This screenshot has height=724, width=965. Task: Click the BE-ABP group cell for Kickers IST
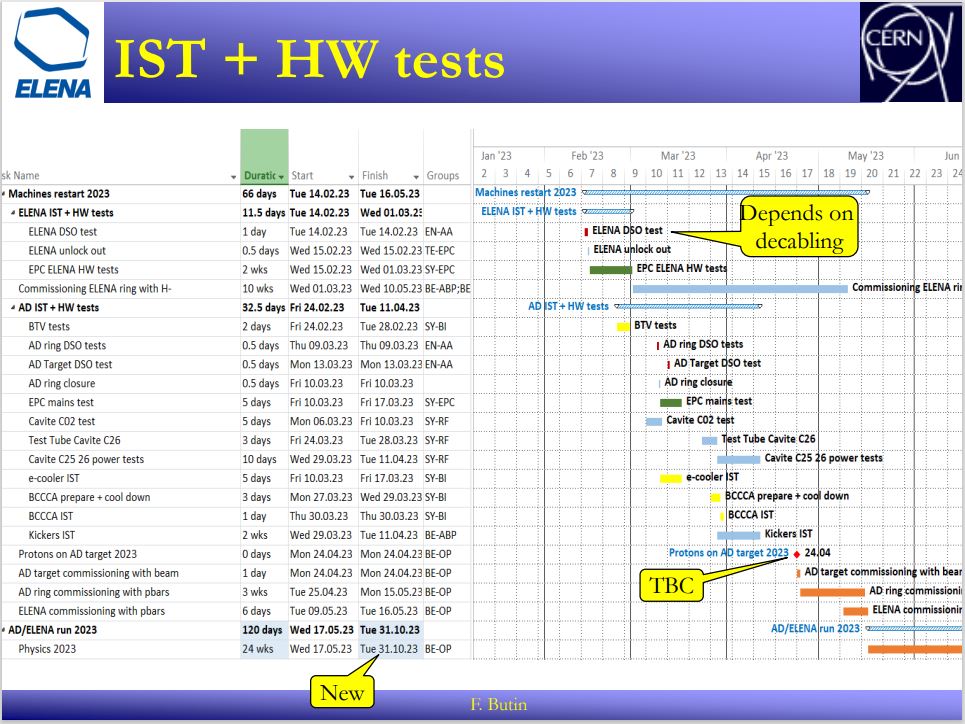click(x=447, y=536)
